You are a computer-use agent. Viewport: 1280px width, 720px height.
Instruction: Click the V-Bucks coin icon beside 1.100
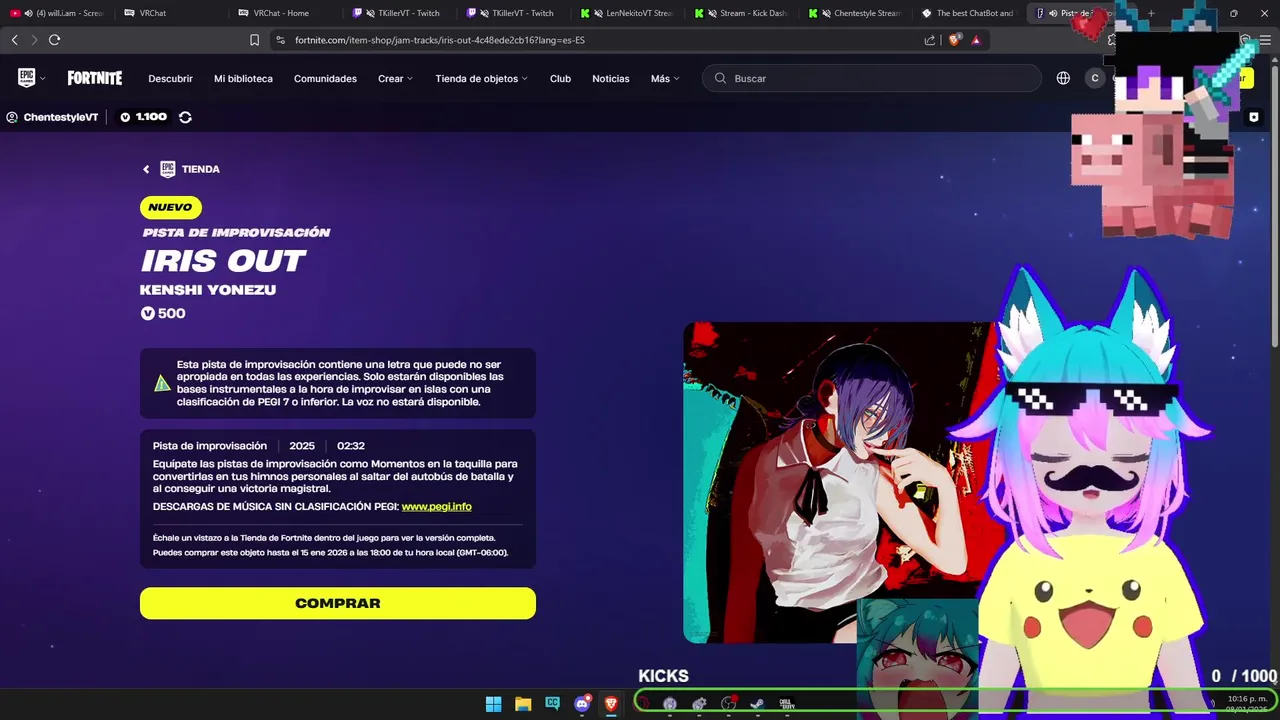click(x=125, y=117)
